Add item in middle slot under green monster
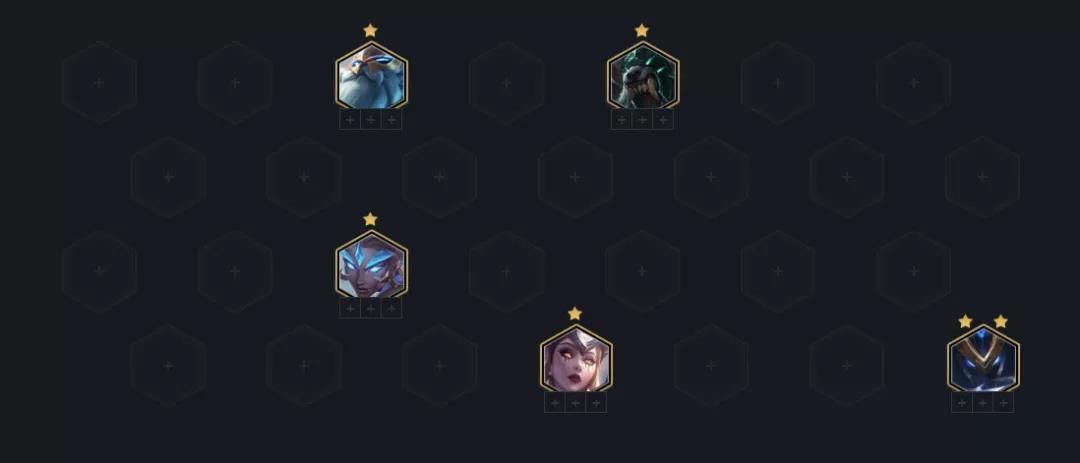Image resolution: width=1080 pixels, height=463 pixels. coord(642,120)
